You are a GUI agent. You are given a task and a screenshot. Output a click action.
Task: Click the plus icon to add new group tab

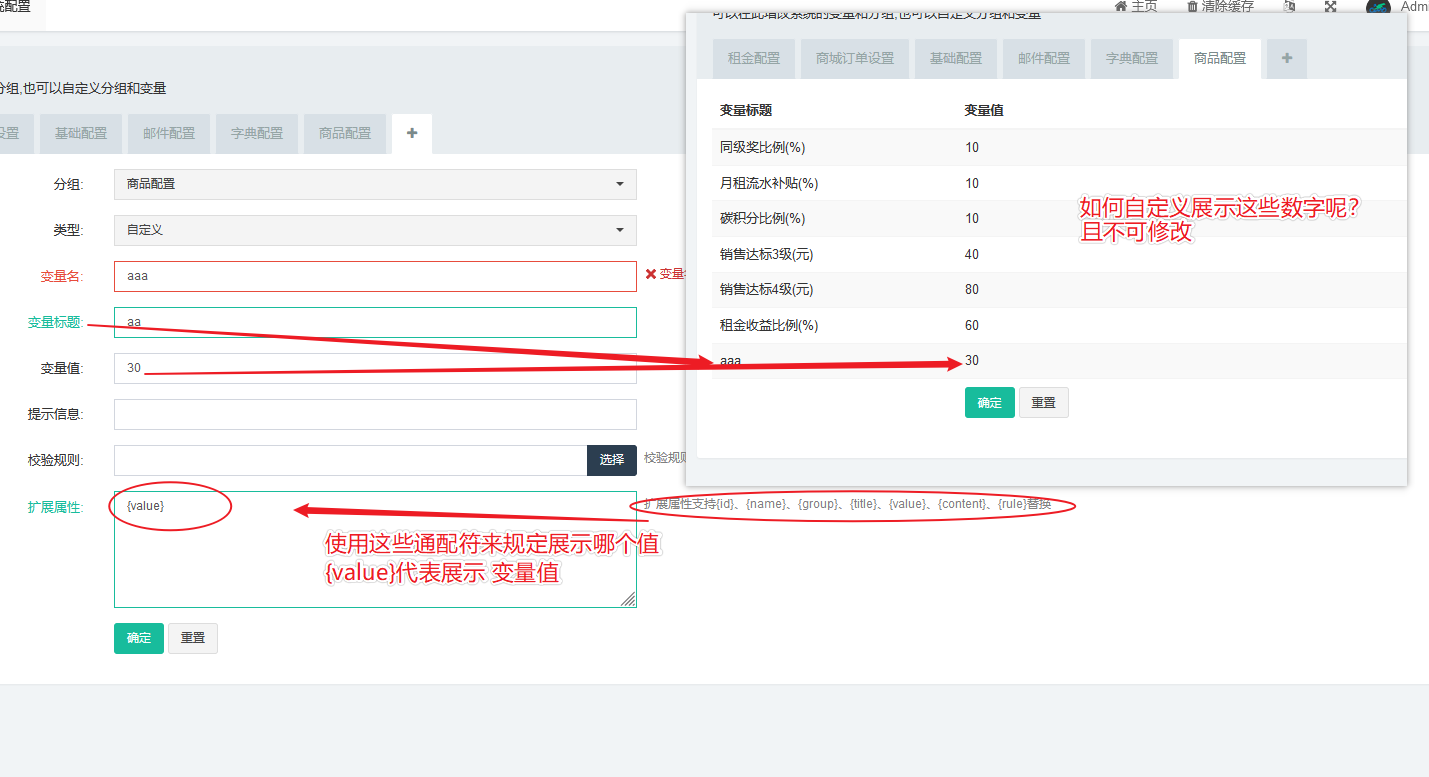(x=411, y=133)
